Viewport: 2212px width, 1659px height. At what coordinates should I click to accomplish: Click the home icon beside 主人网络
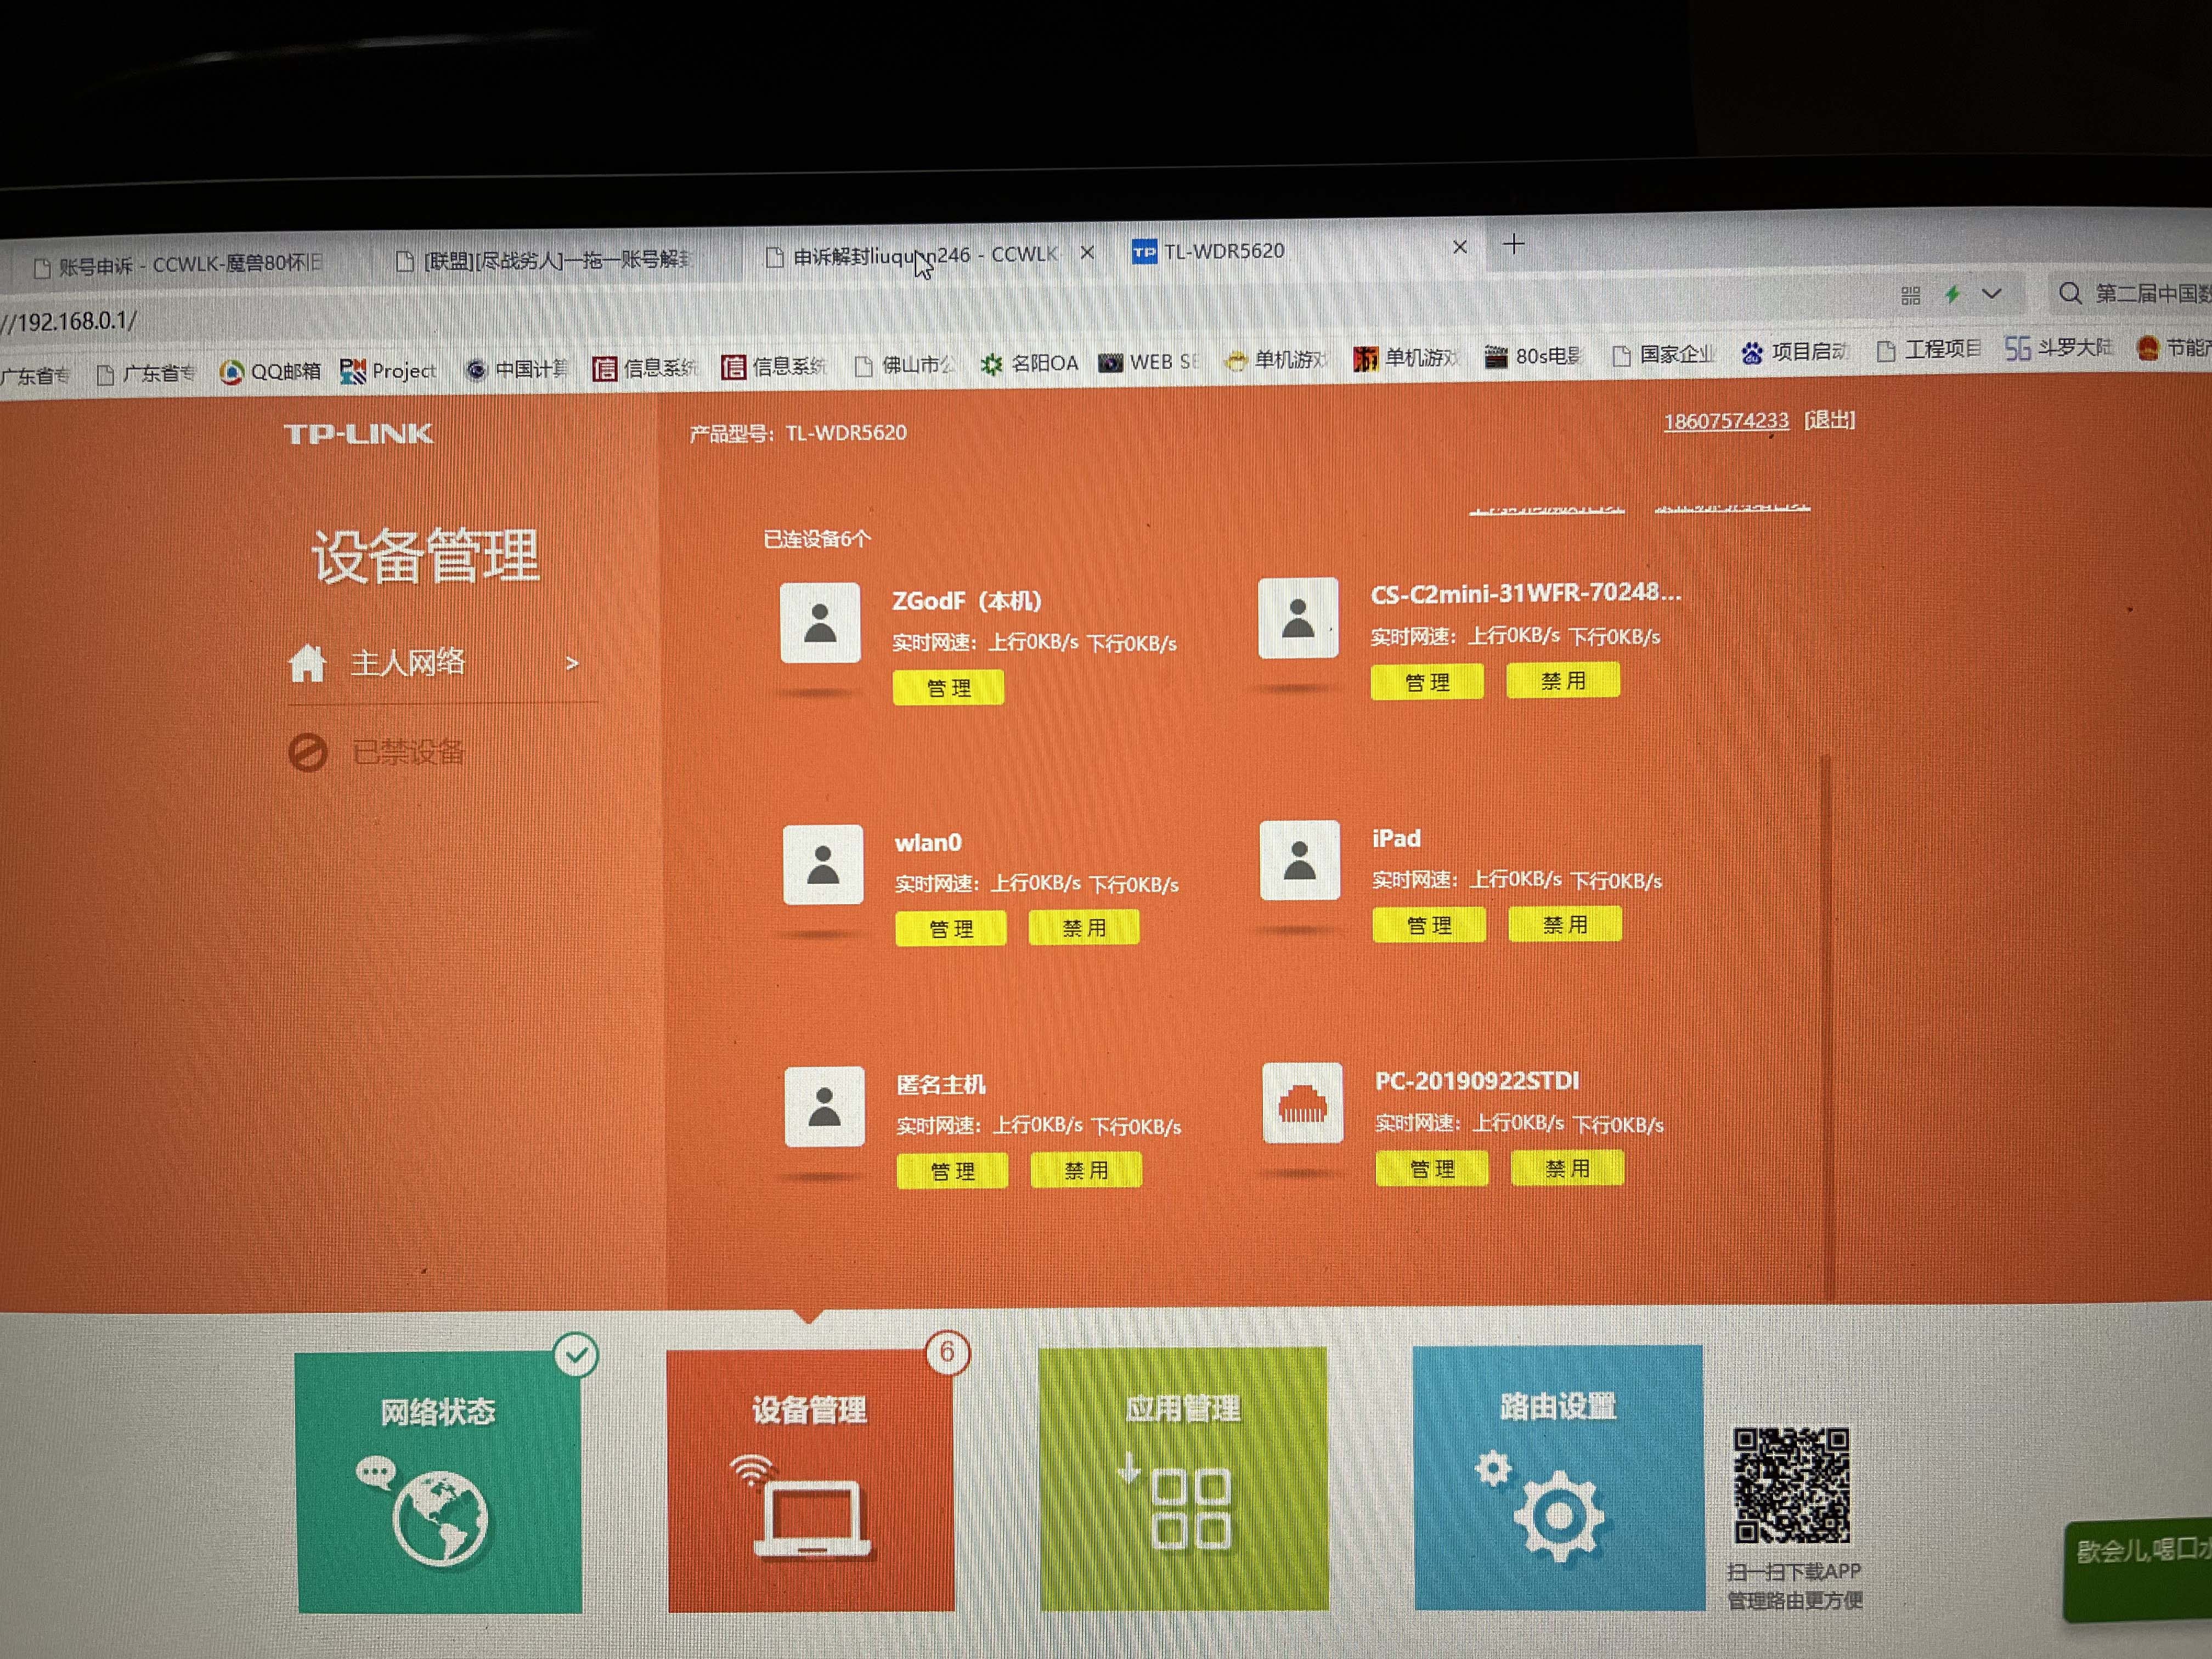(x=308, y=663)
